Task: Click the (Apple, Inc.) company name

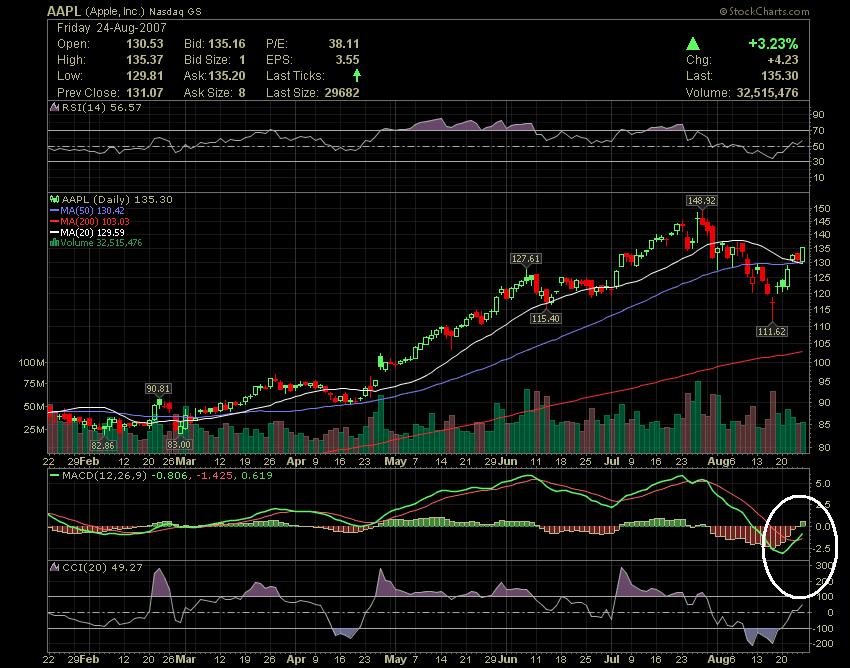Action: pyautogui.click(x=115, y=11)
